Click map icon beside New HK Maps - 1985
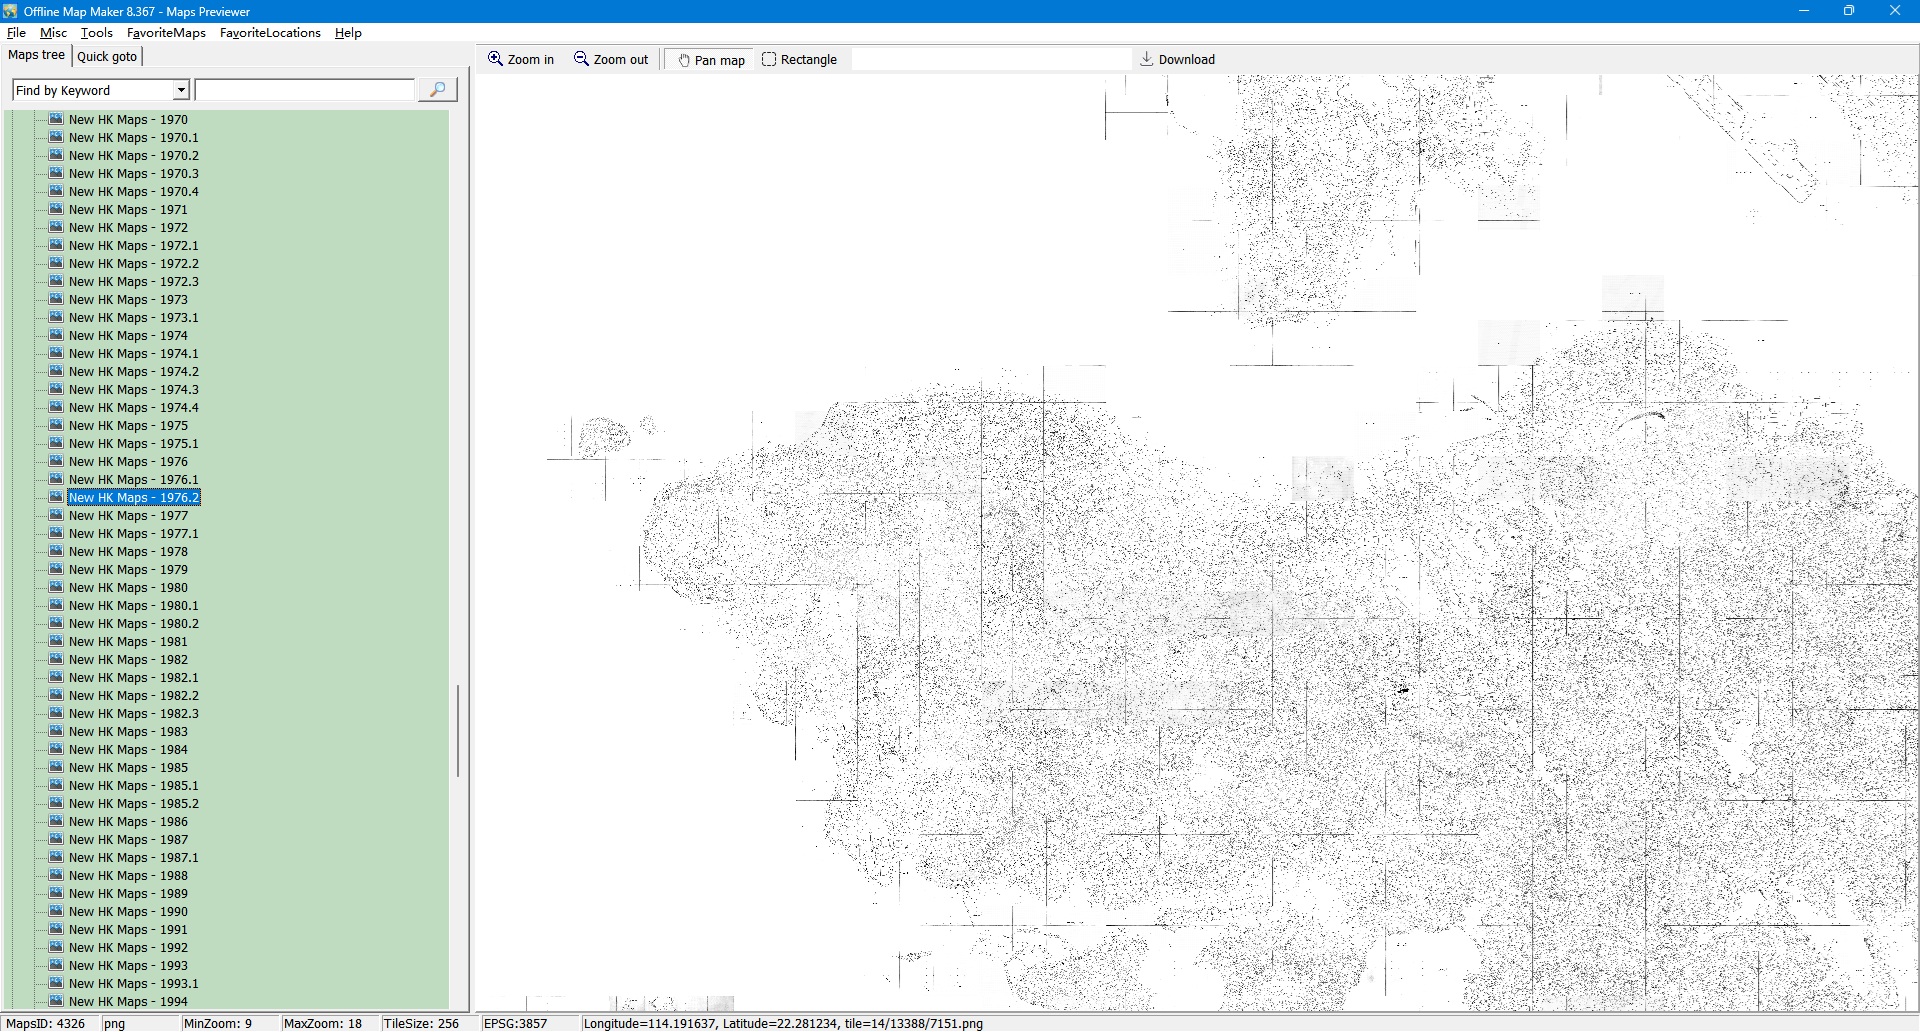Image resolution: width=1920 pixels, height=1032 pixels. click(x=56, y=767)
